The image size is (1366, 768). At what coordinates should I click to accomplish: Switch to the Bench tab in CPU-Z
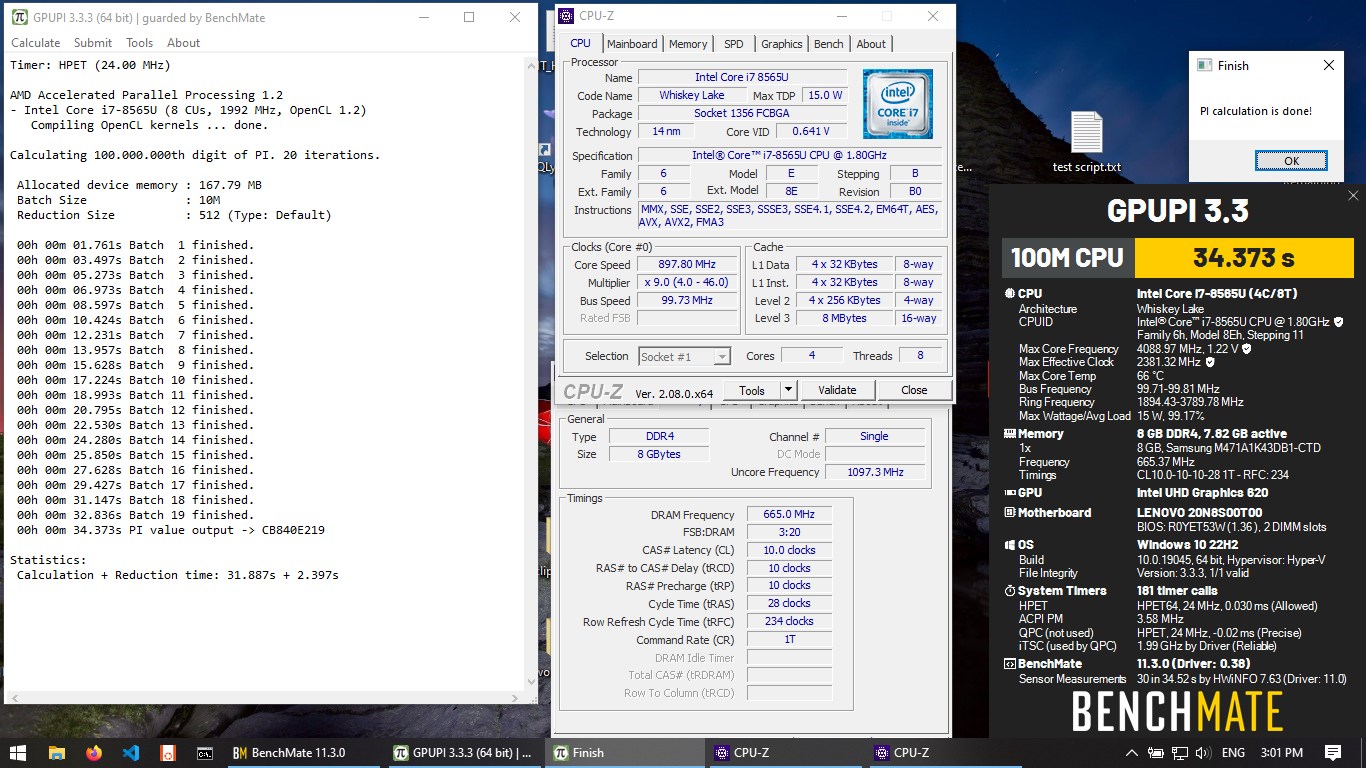(x=828, y=44)
